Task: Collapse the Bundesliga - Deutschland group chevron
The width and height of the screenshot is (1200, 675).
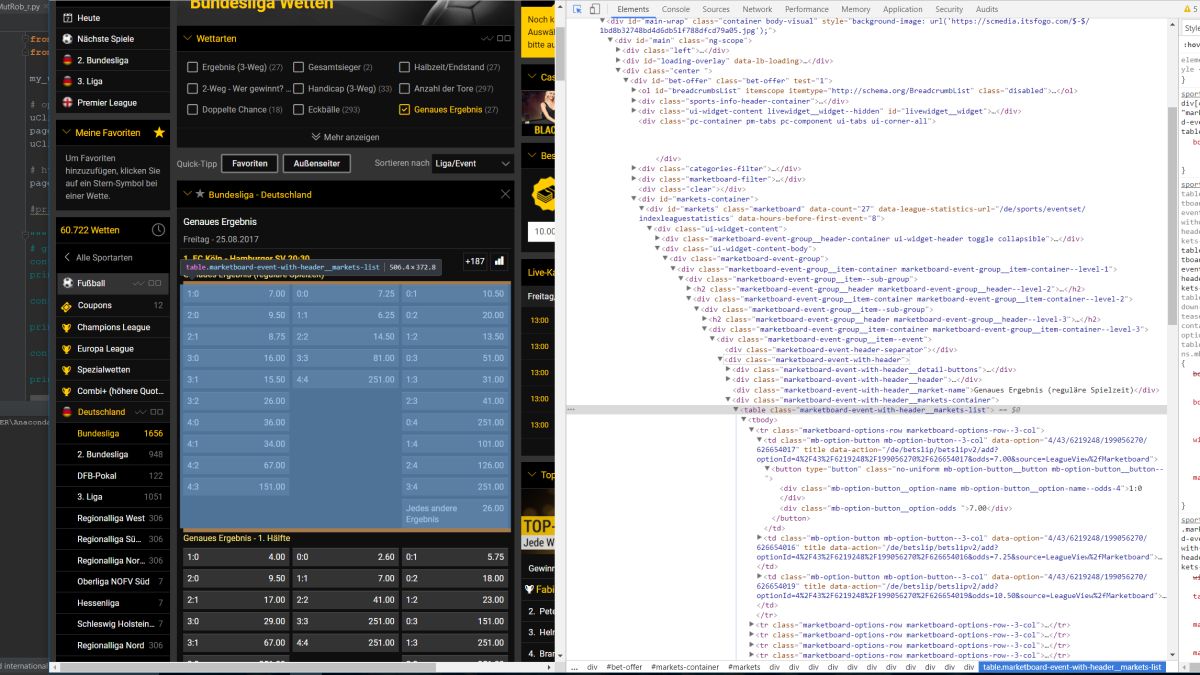Action: click(187, 194)
